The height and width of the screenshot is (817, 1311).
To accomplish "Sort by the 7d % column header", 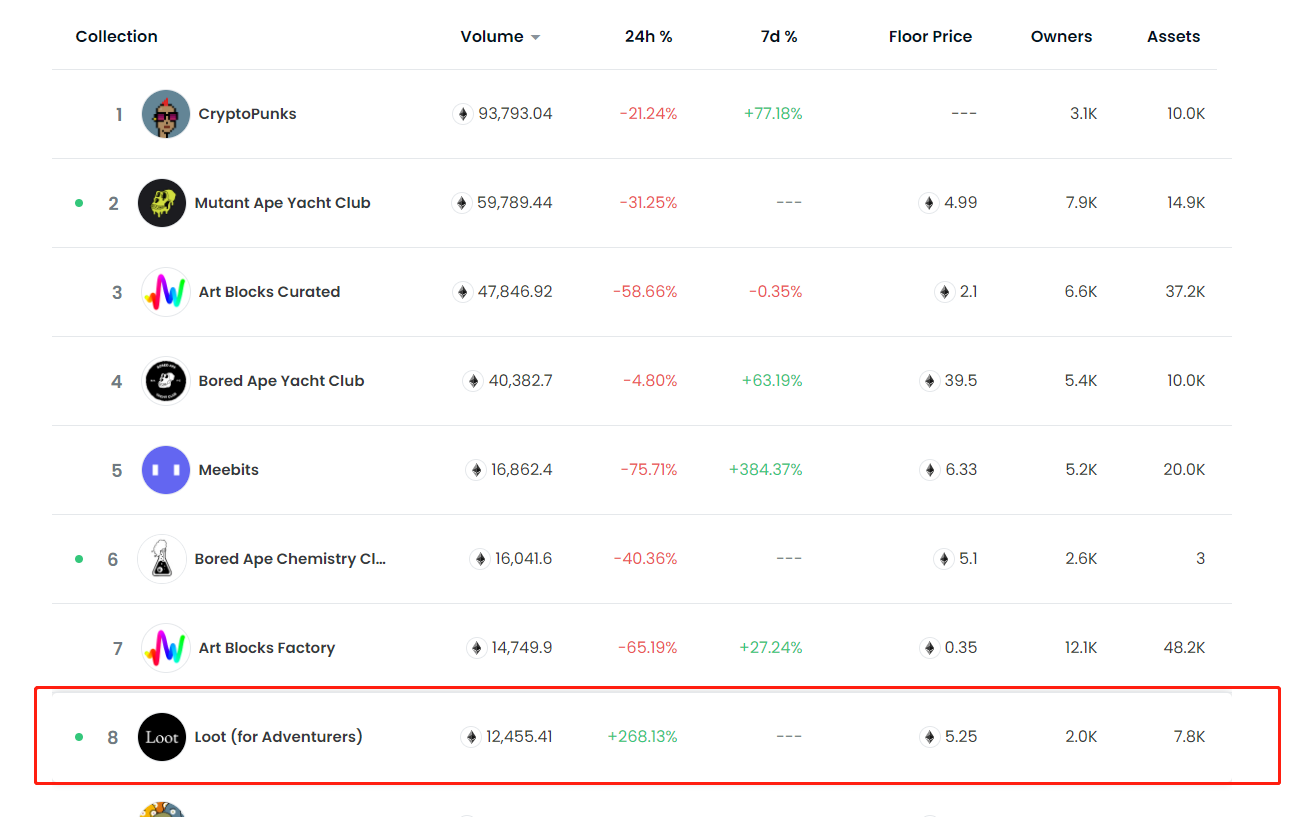I will coord(779,36).
